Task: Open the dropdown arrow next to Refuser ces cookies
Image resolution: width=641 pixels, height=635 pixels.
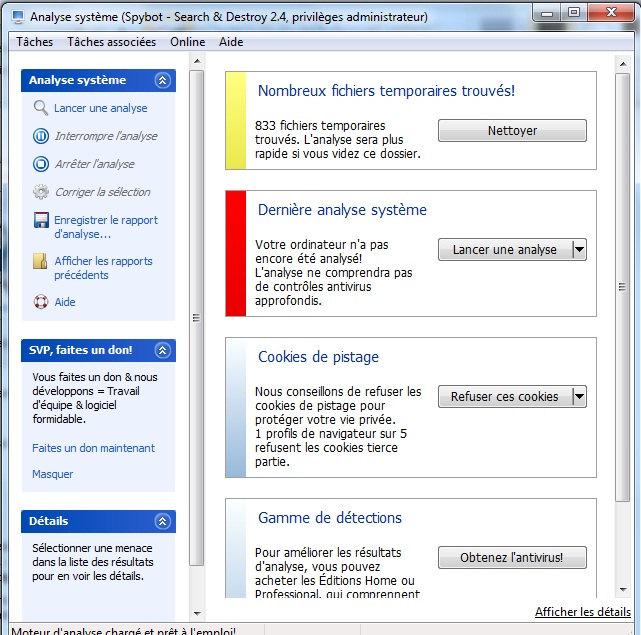Action: (579, 397)
